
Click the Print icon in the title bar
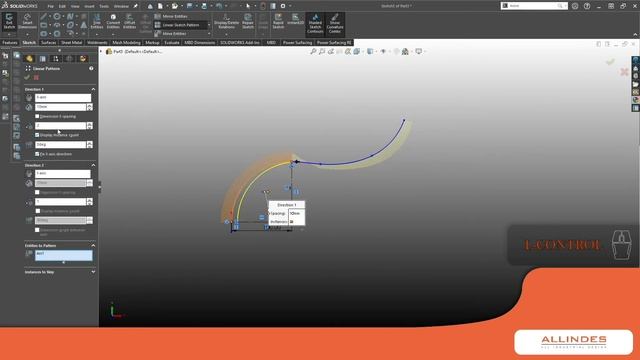[204, 6]
